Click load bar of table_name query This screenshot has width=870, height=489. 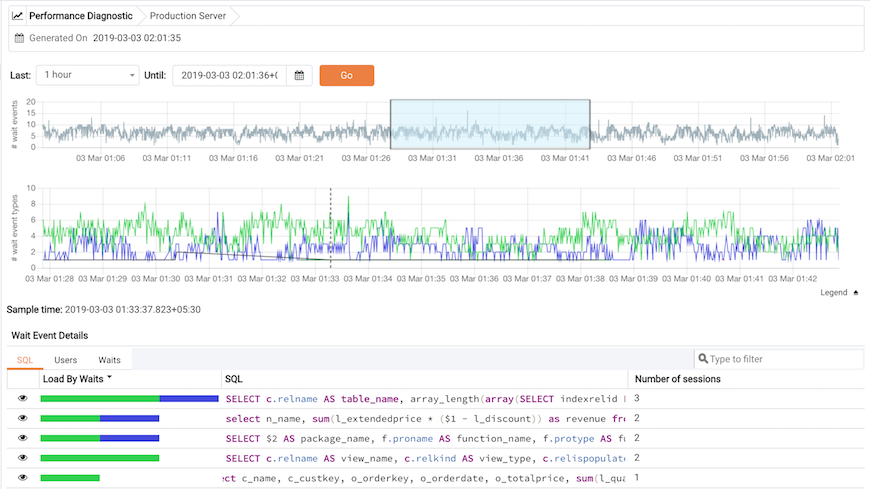[129, 399]
